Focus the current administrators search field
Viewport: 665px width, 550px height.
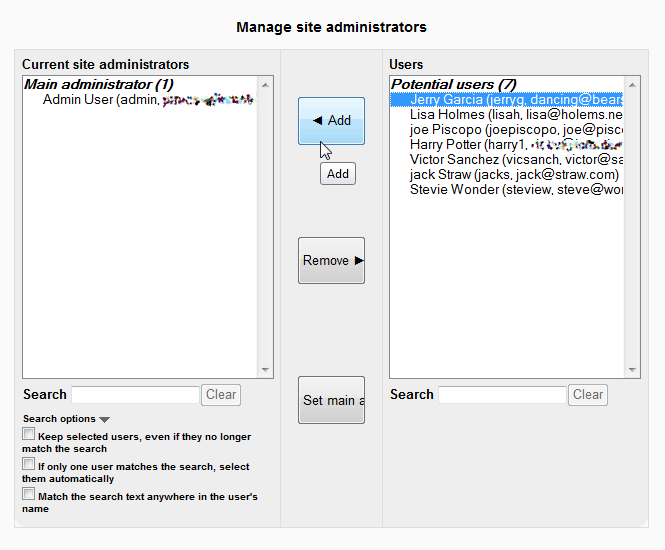135,395
